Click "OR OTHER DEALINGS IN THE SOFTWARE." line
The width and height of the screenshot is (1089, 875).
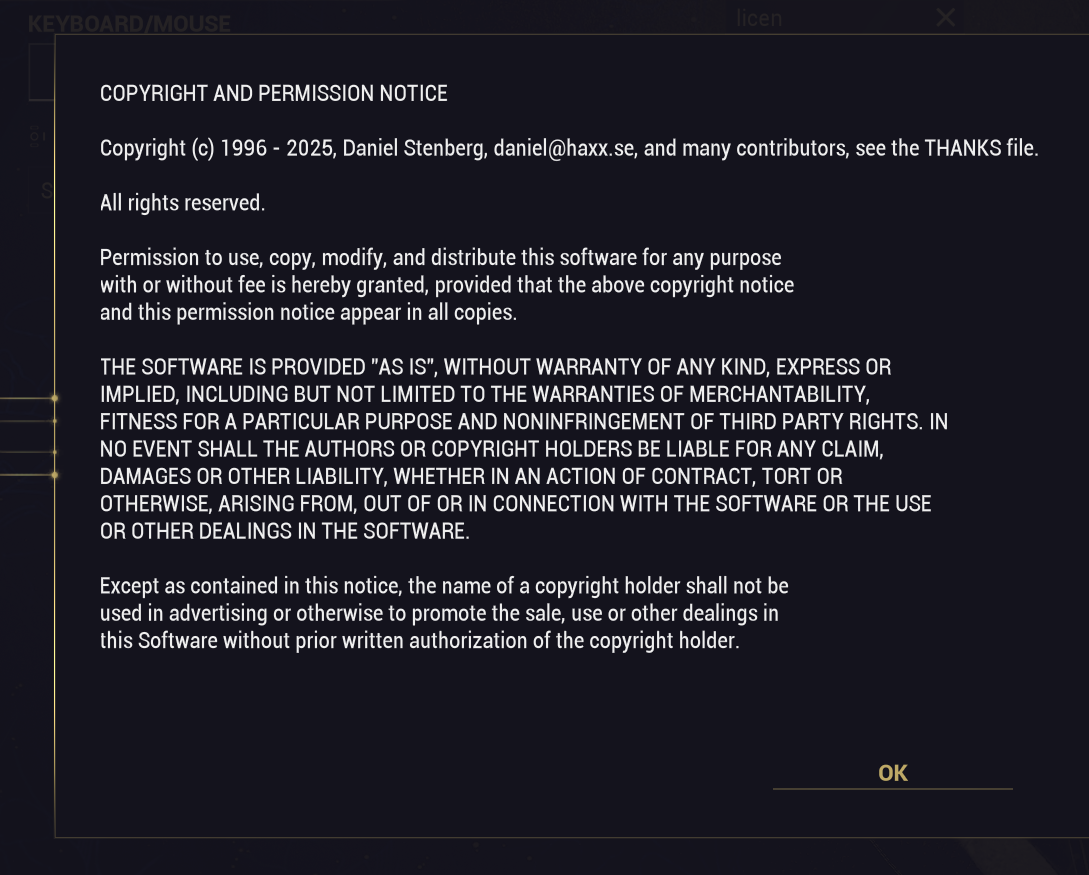284,531
